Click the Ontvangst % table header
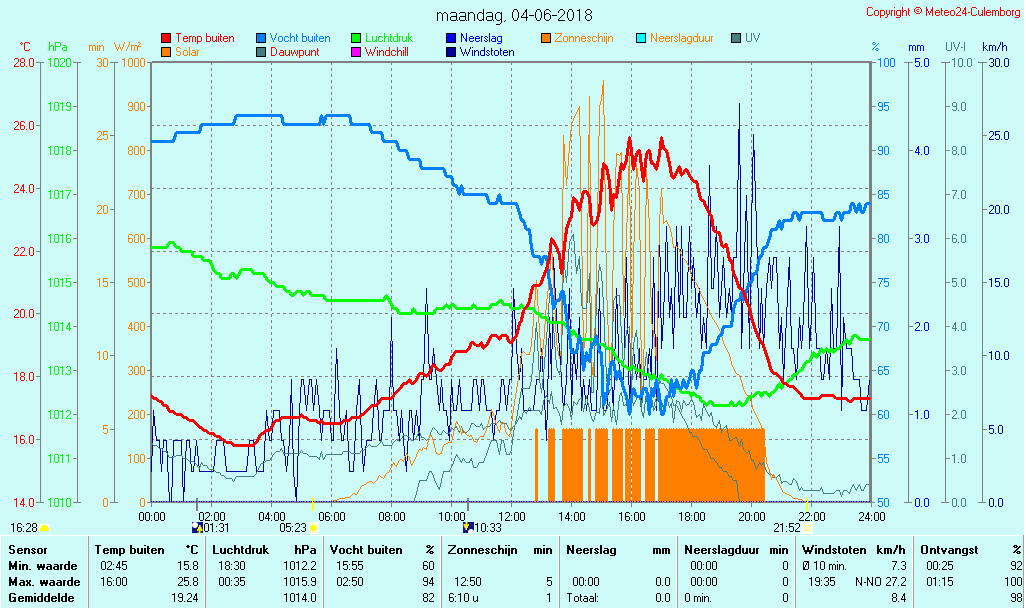This screenshot has width=1026, height=608. pos(970,550)
